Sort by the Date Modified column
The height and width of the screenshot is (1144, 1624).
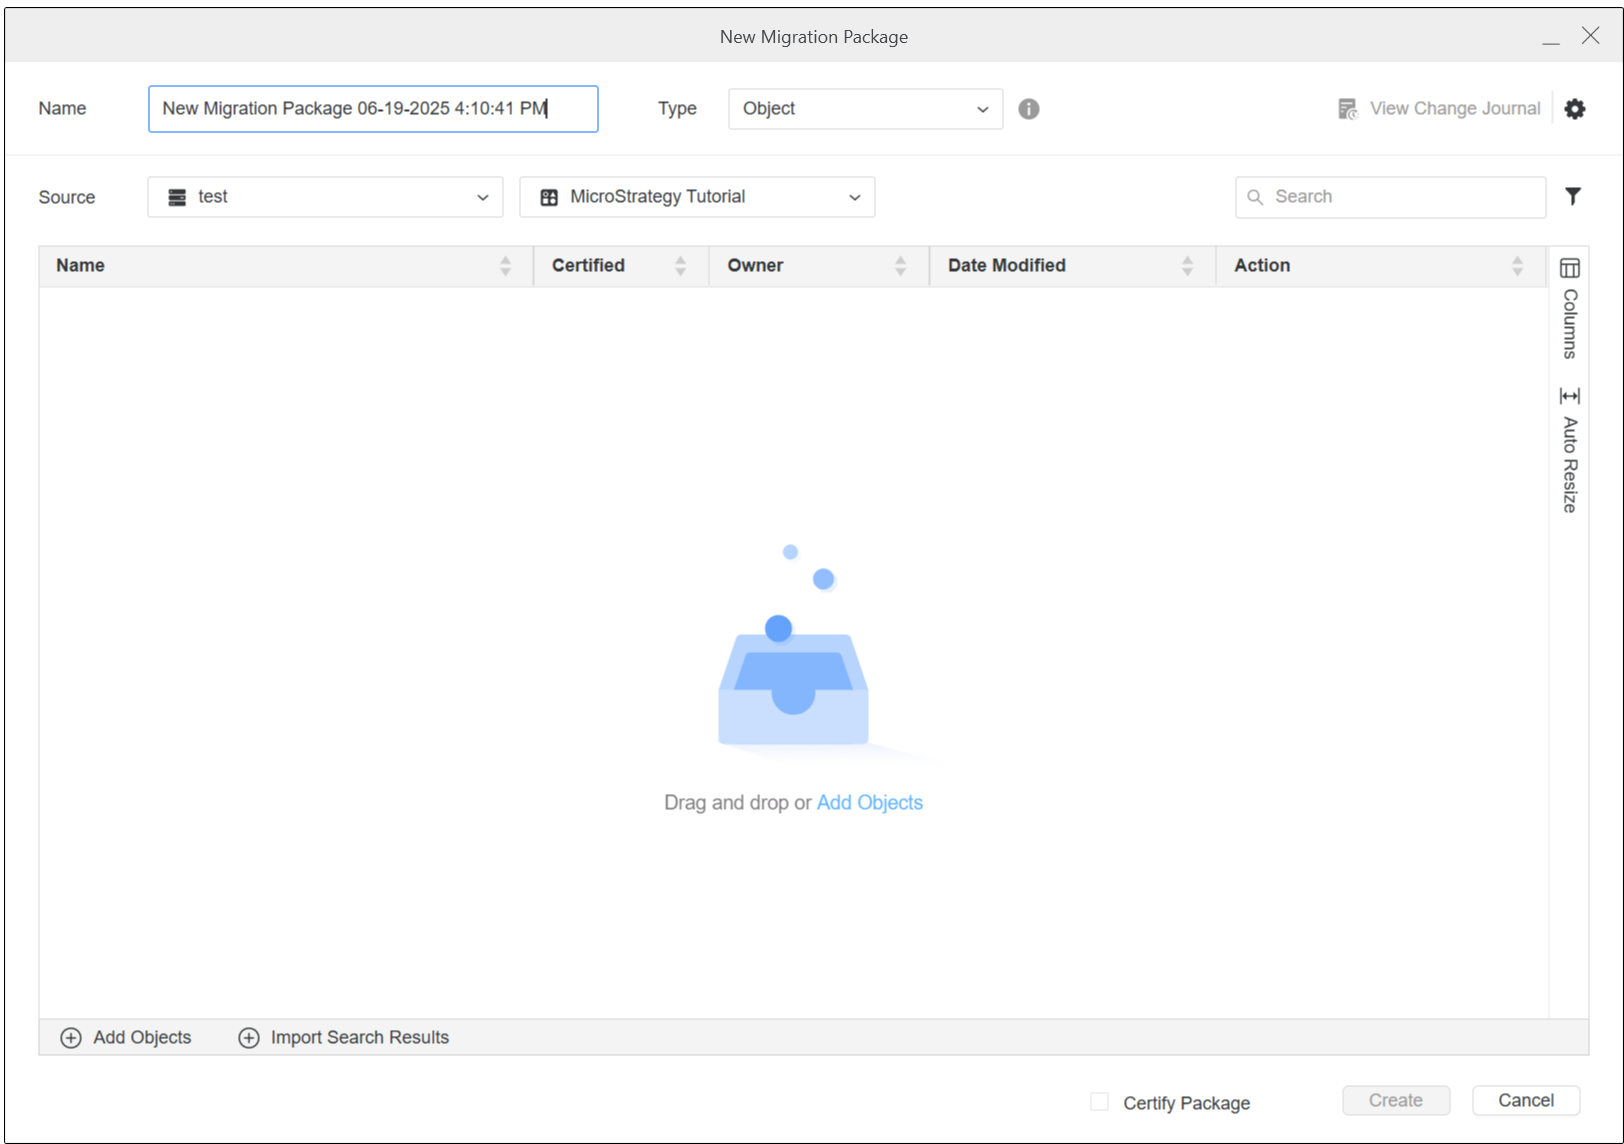1006,266
